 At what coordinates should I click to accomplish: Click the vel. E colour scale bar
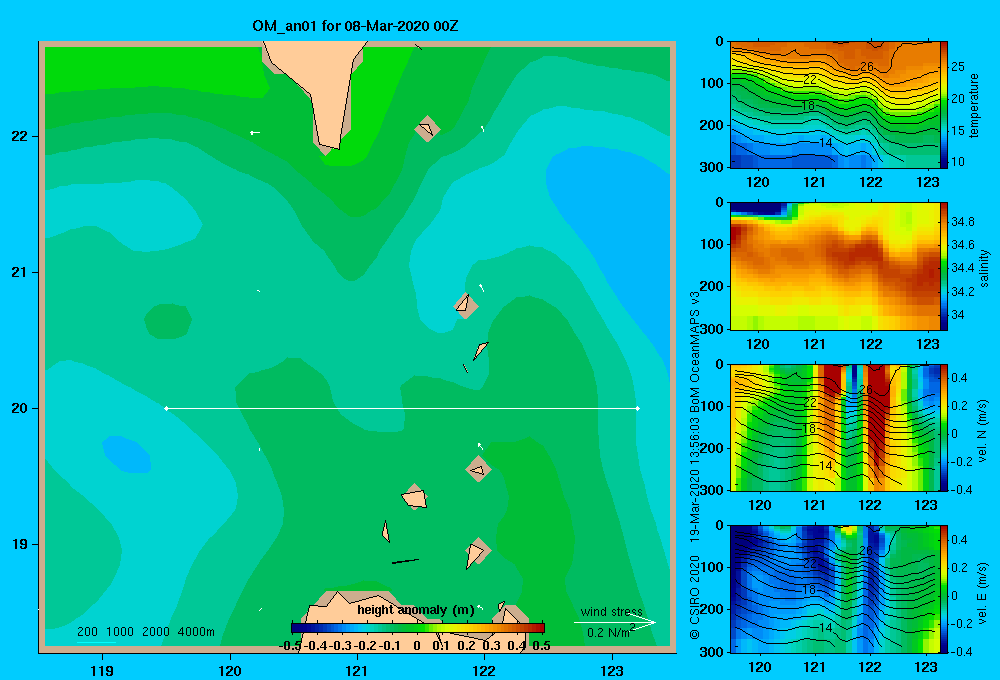pos(944,589)
